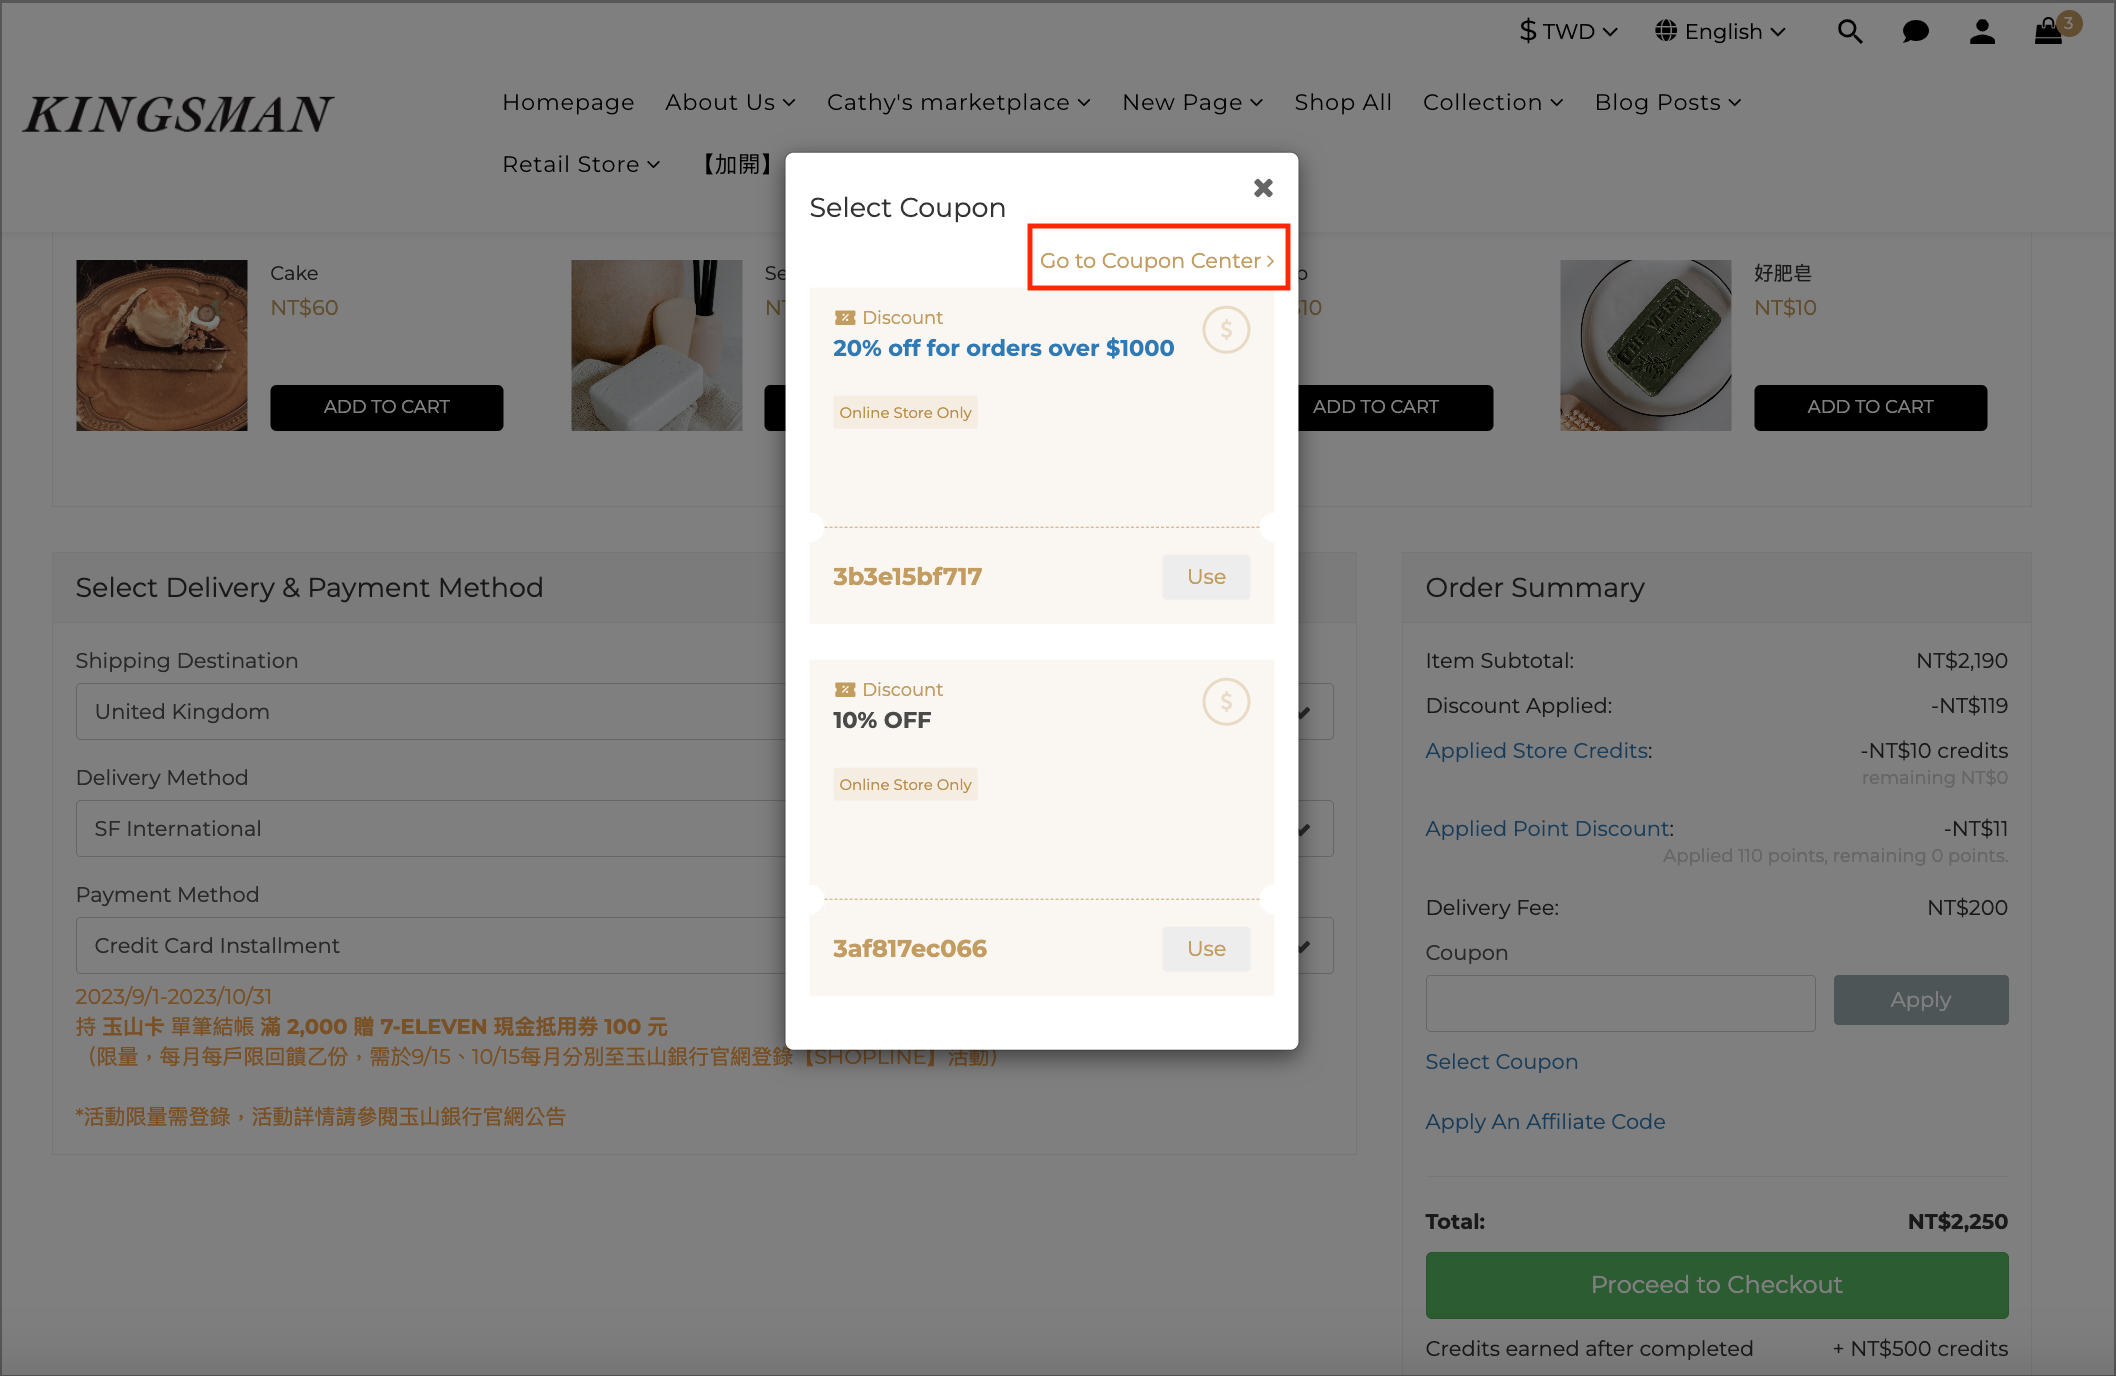Use coupon 3af817ec066
Screen dimensions: 2116x1376
1206,949
